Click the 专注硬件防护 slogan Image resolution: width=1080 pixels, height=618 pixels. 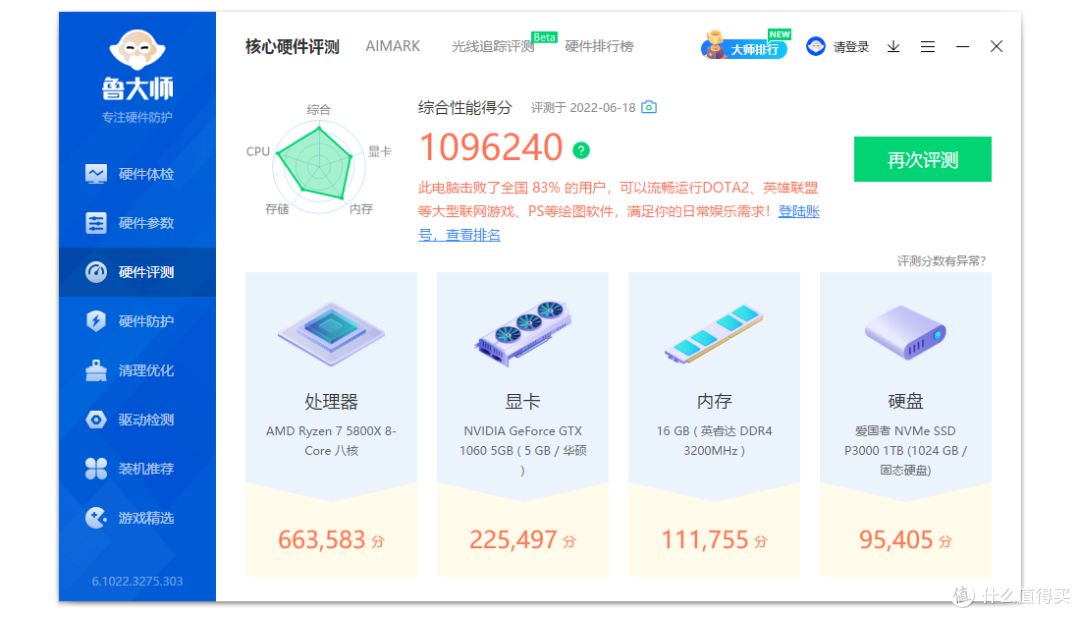click(137, 117)
